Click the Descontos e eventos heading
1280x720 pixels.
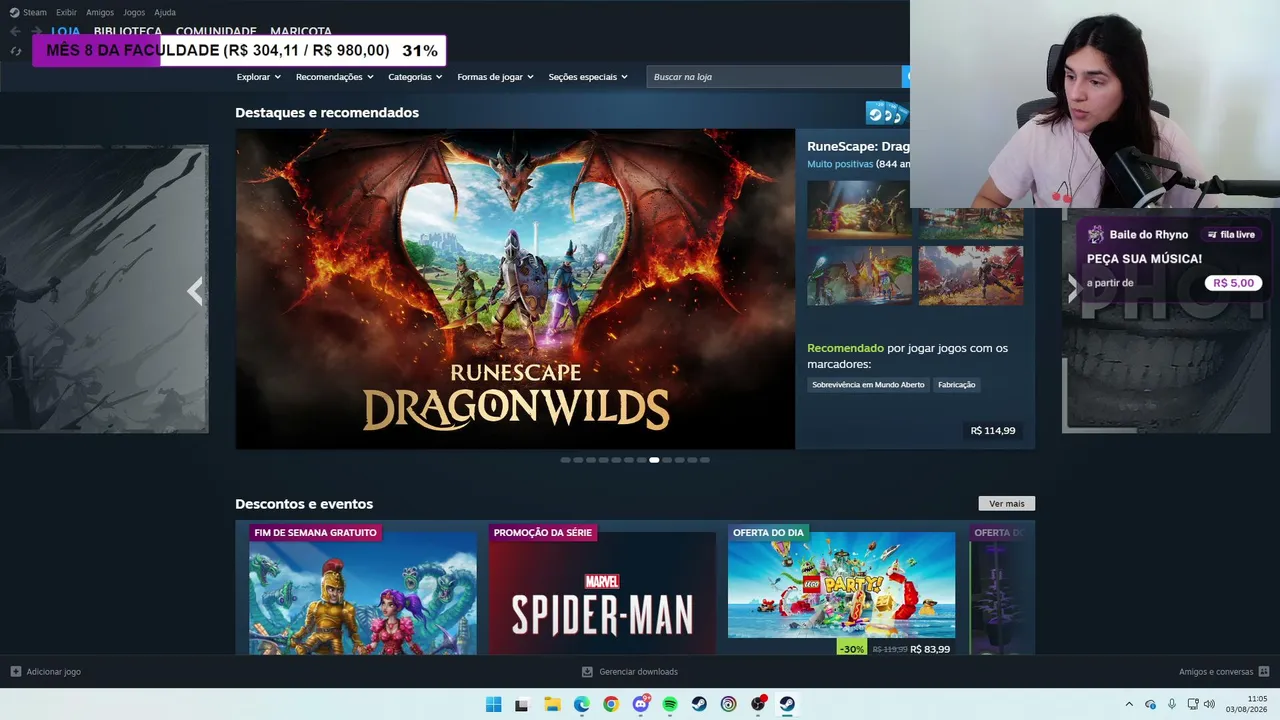[304, 504]
